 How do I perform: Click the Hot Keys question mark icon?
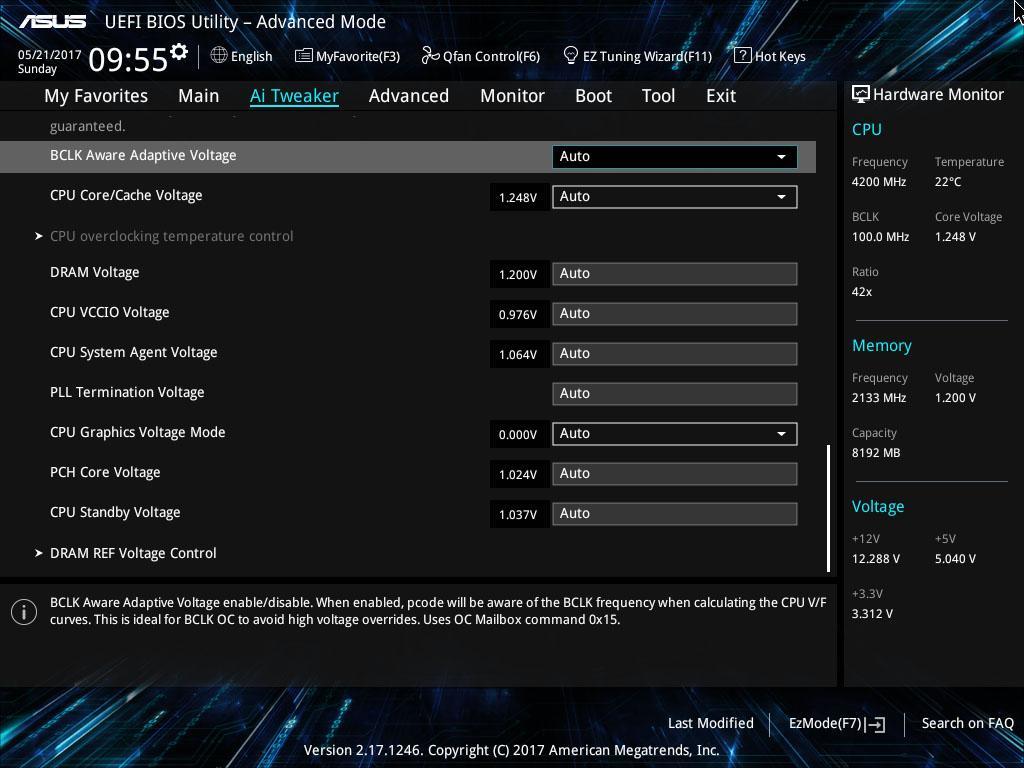click(x=743, y=56)
